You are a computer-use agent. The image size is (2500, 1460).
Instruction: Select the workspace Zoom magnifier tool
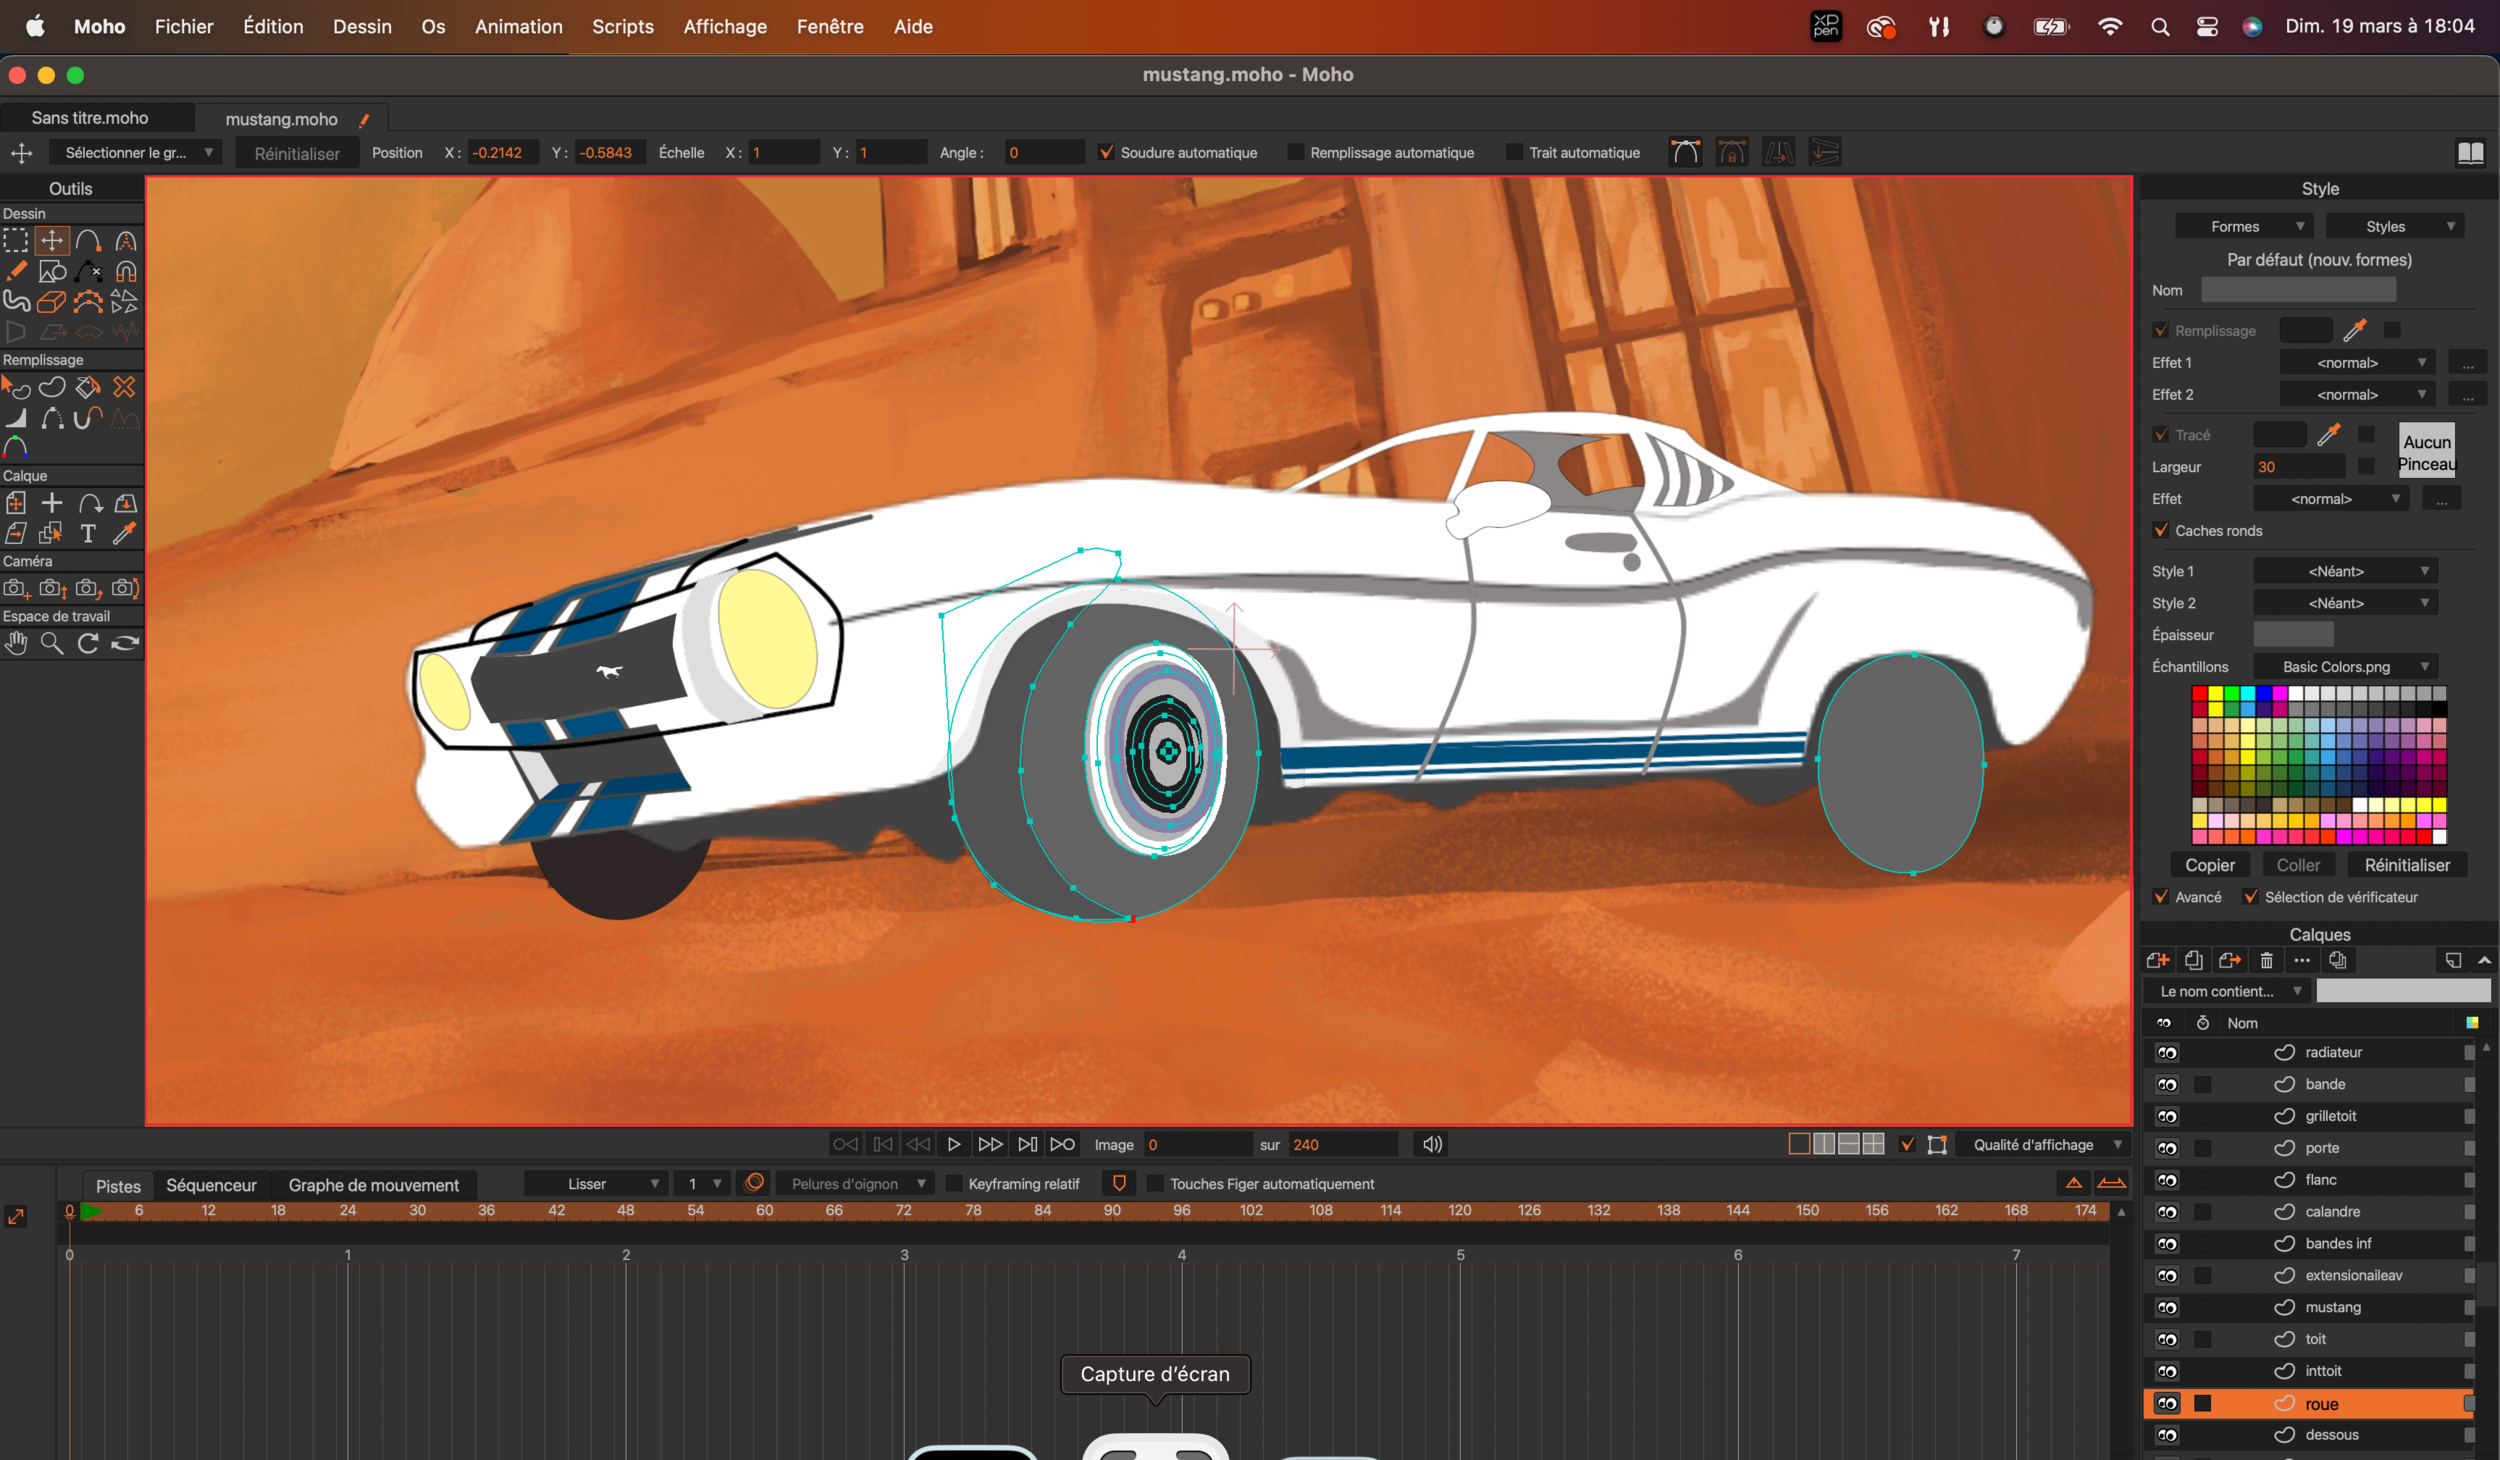pos(52,643)
